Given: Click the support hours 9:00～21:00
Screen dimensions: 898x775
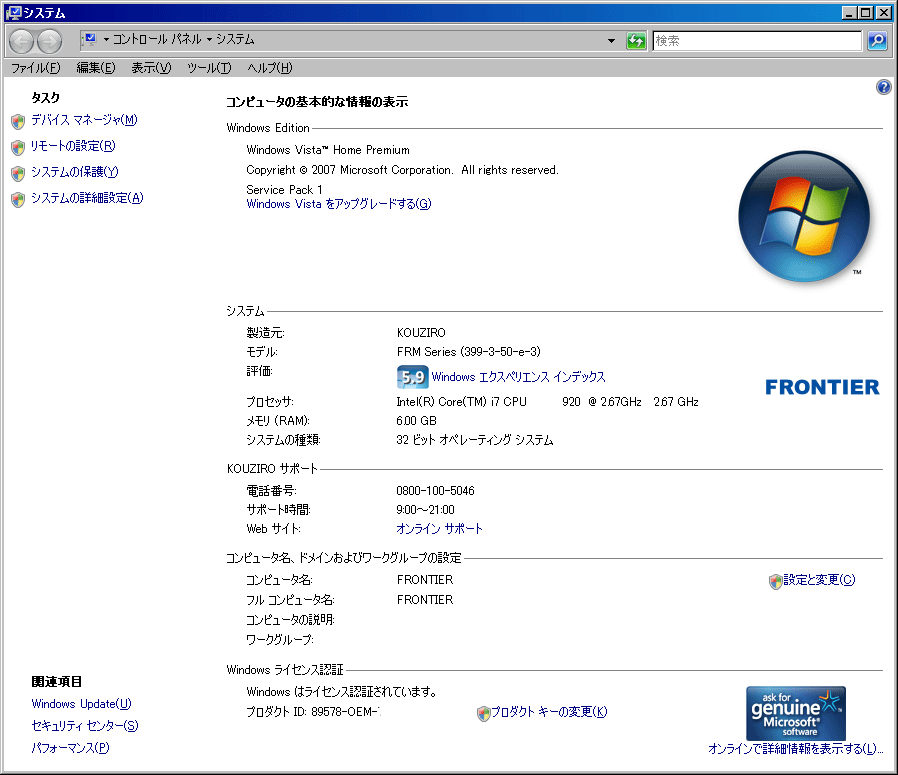Looking at the screenshot, I should tap(426, 510).
